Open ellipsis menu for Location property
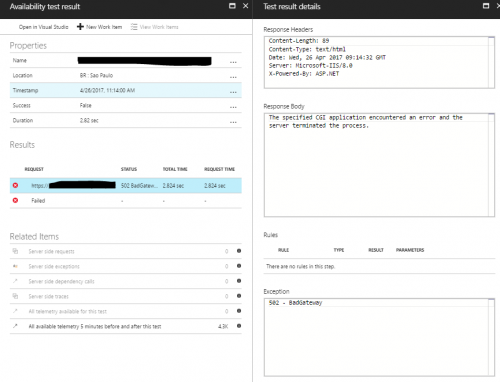 tap(233, 77)
